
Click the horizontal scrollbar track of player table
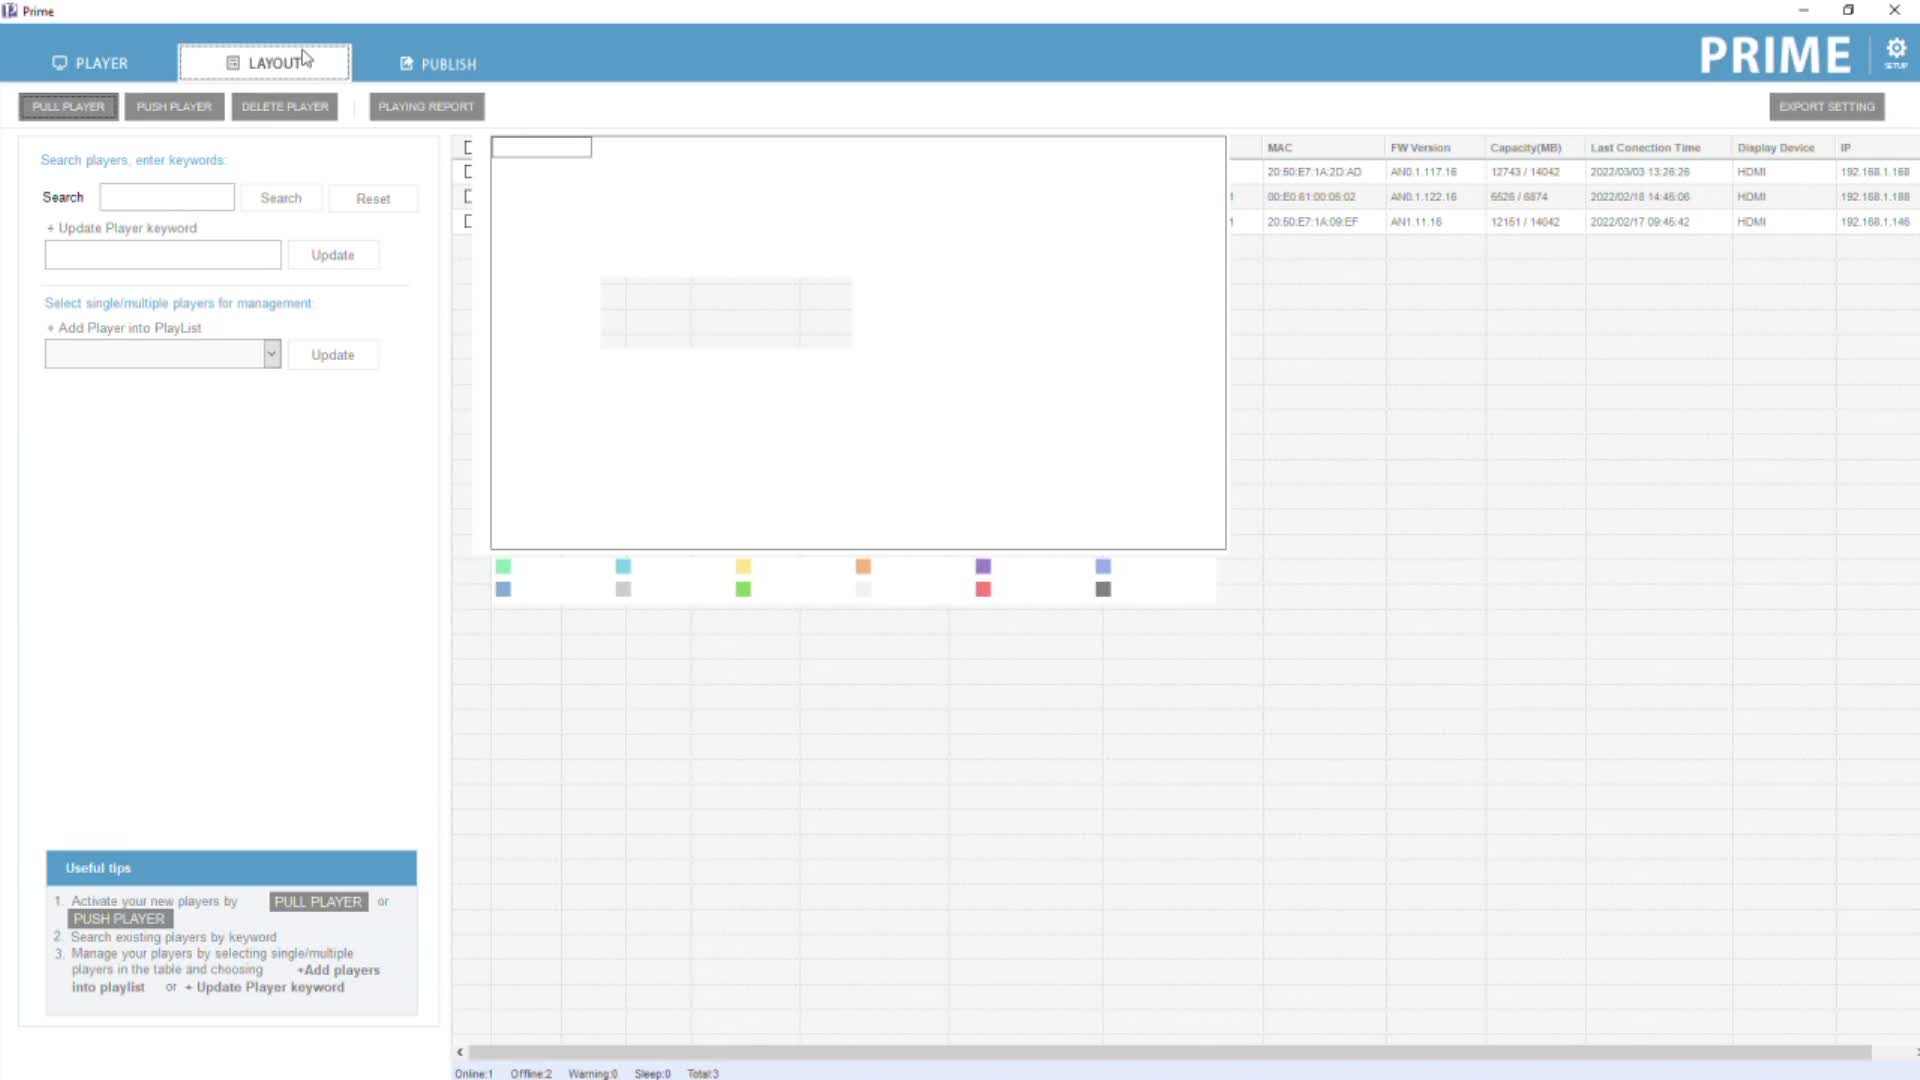[x=1170, y=1052]
